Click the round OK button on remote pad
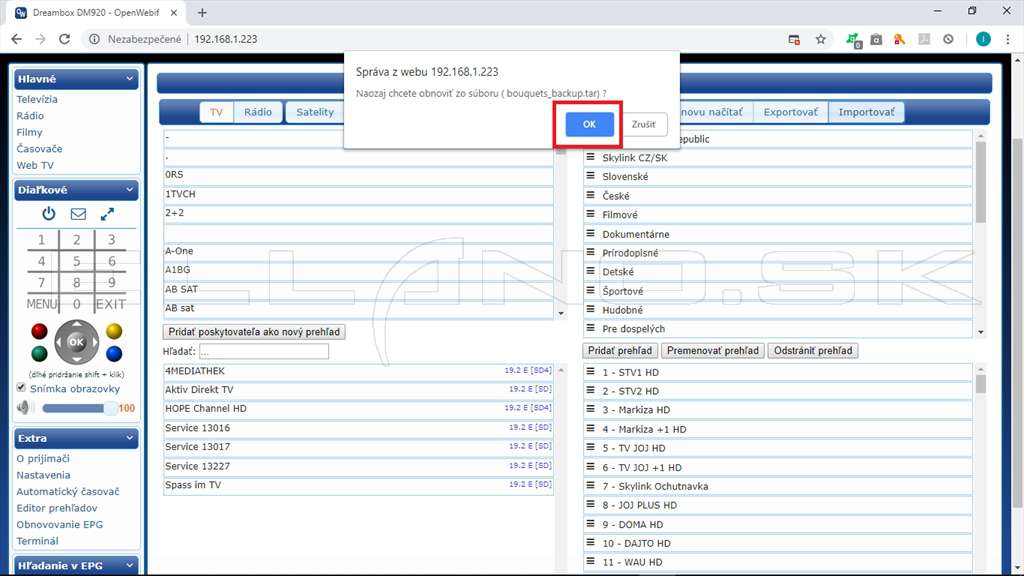The width and height of the screenshot is (1024, 576). [76, 342]
